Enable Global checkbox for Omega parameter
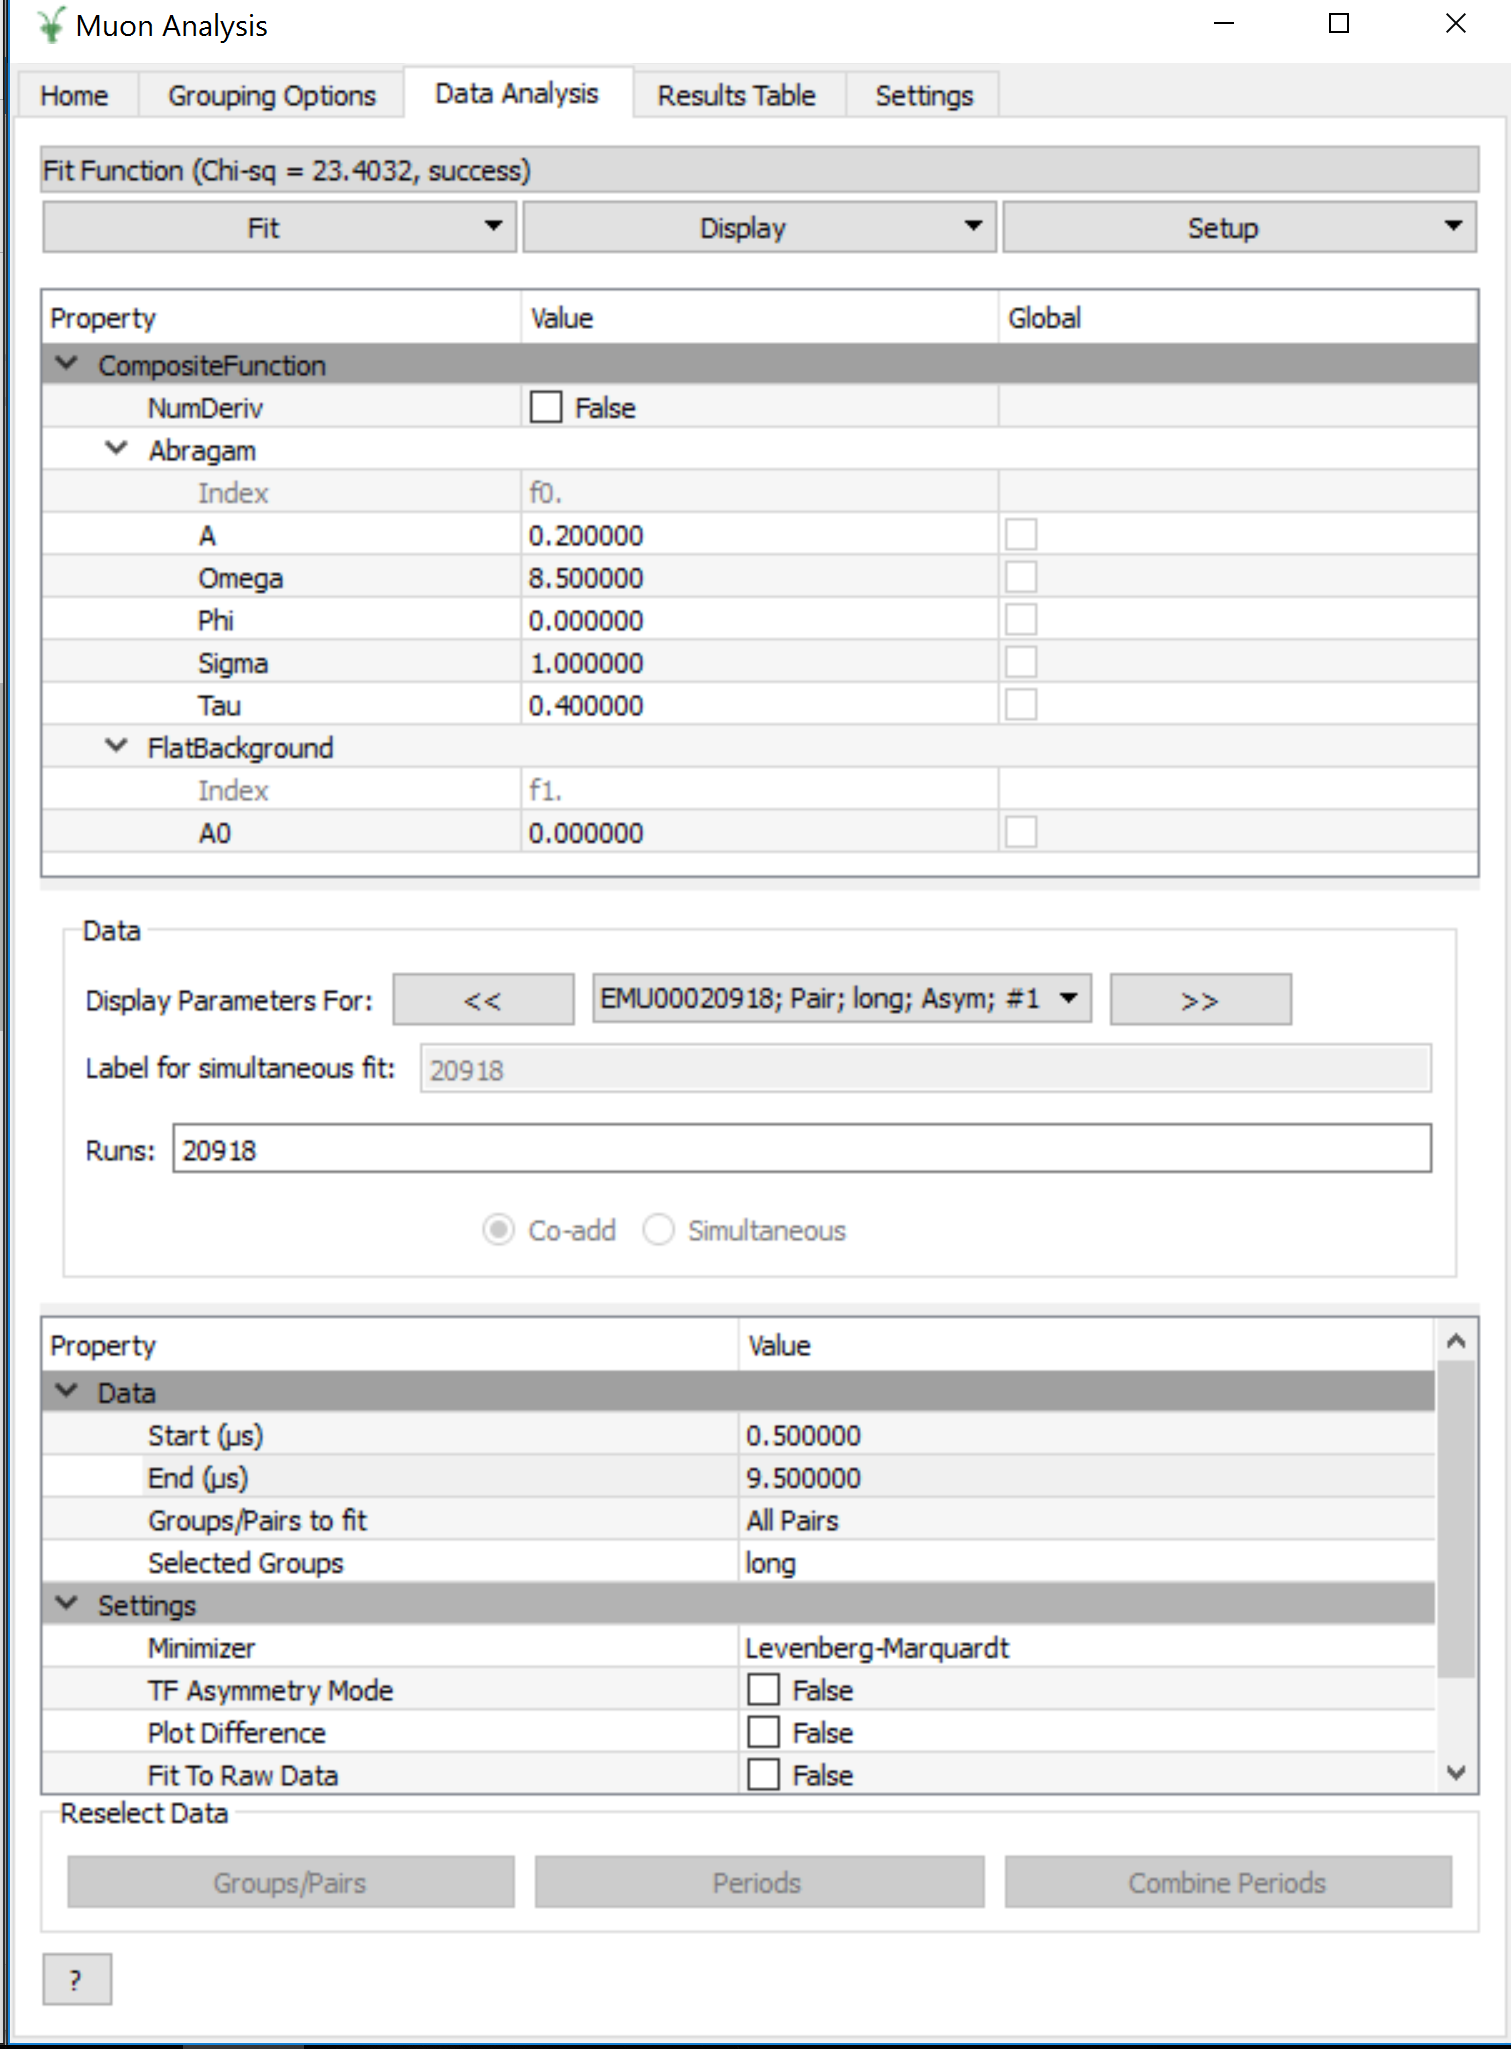Screen dimensions: 1511x2049 tap(1021, 578)
